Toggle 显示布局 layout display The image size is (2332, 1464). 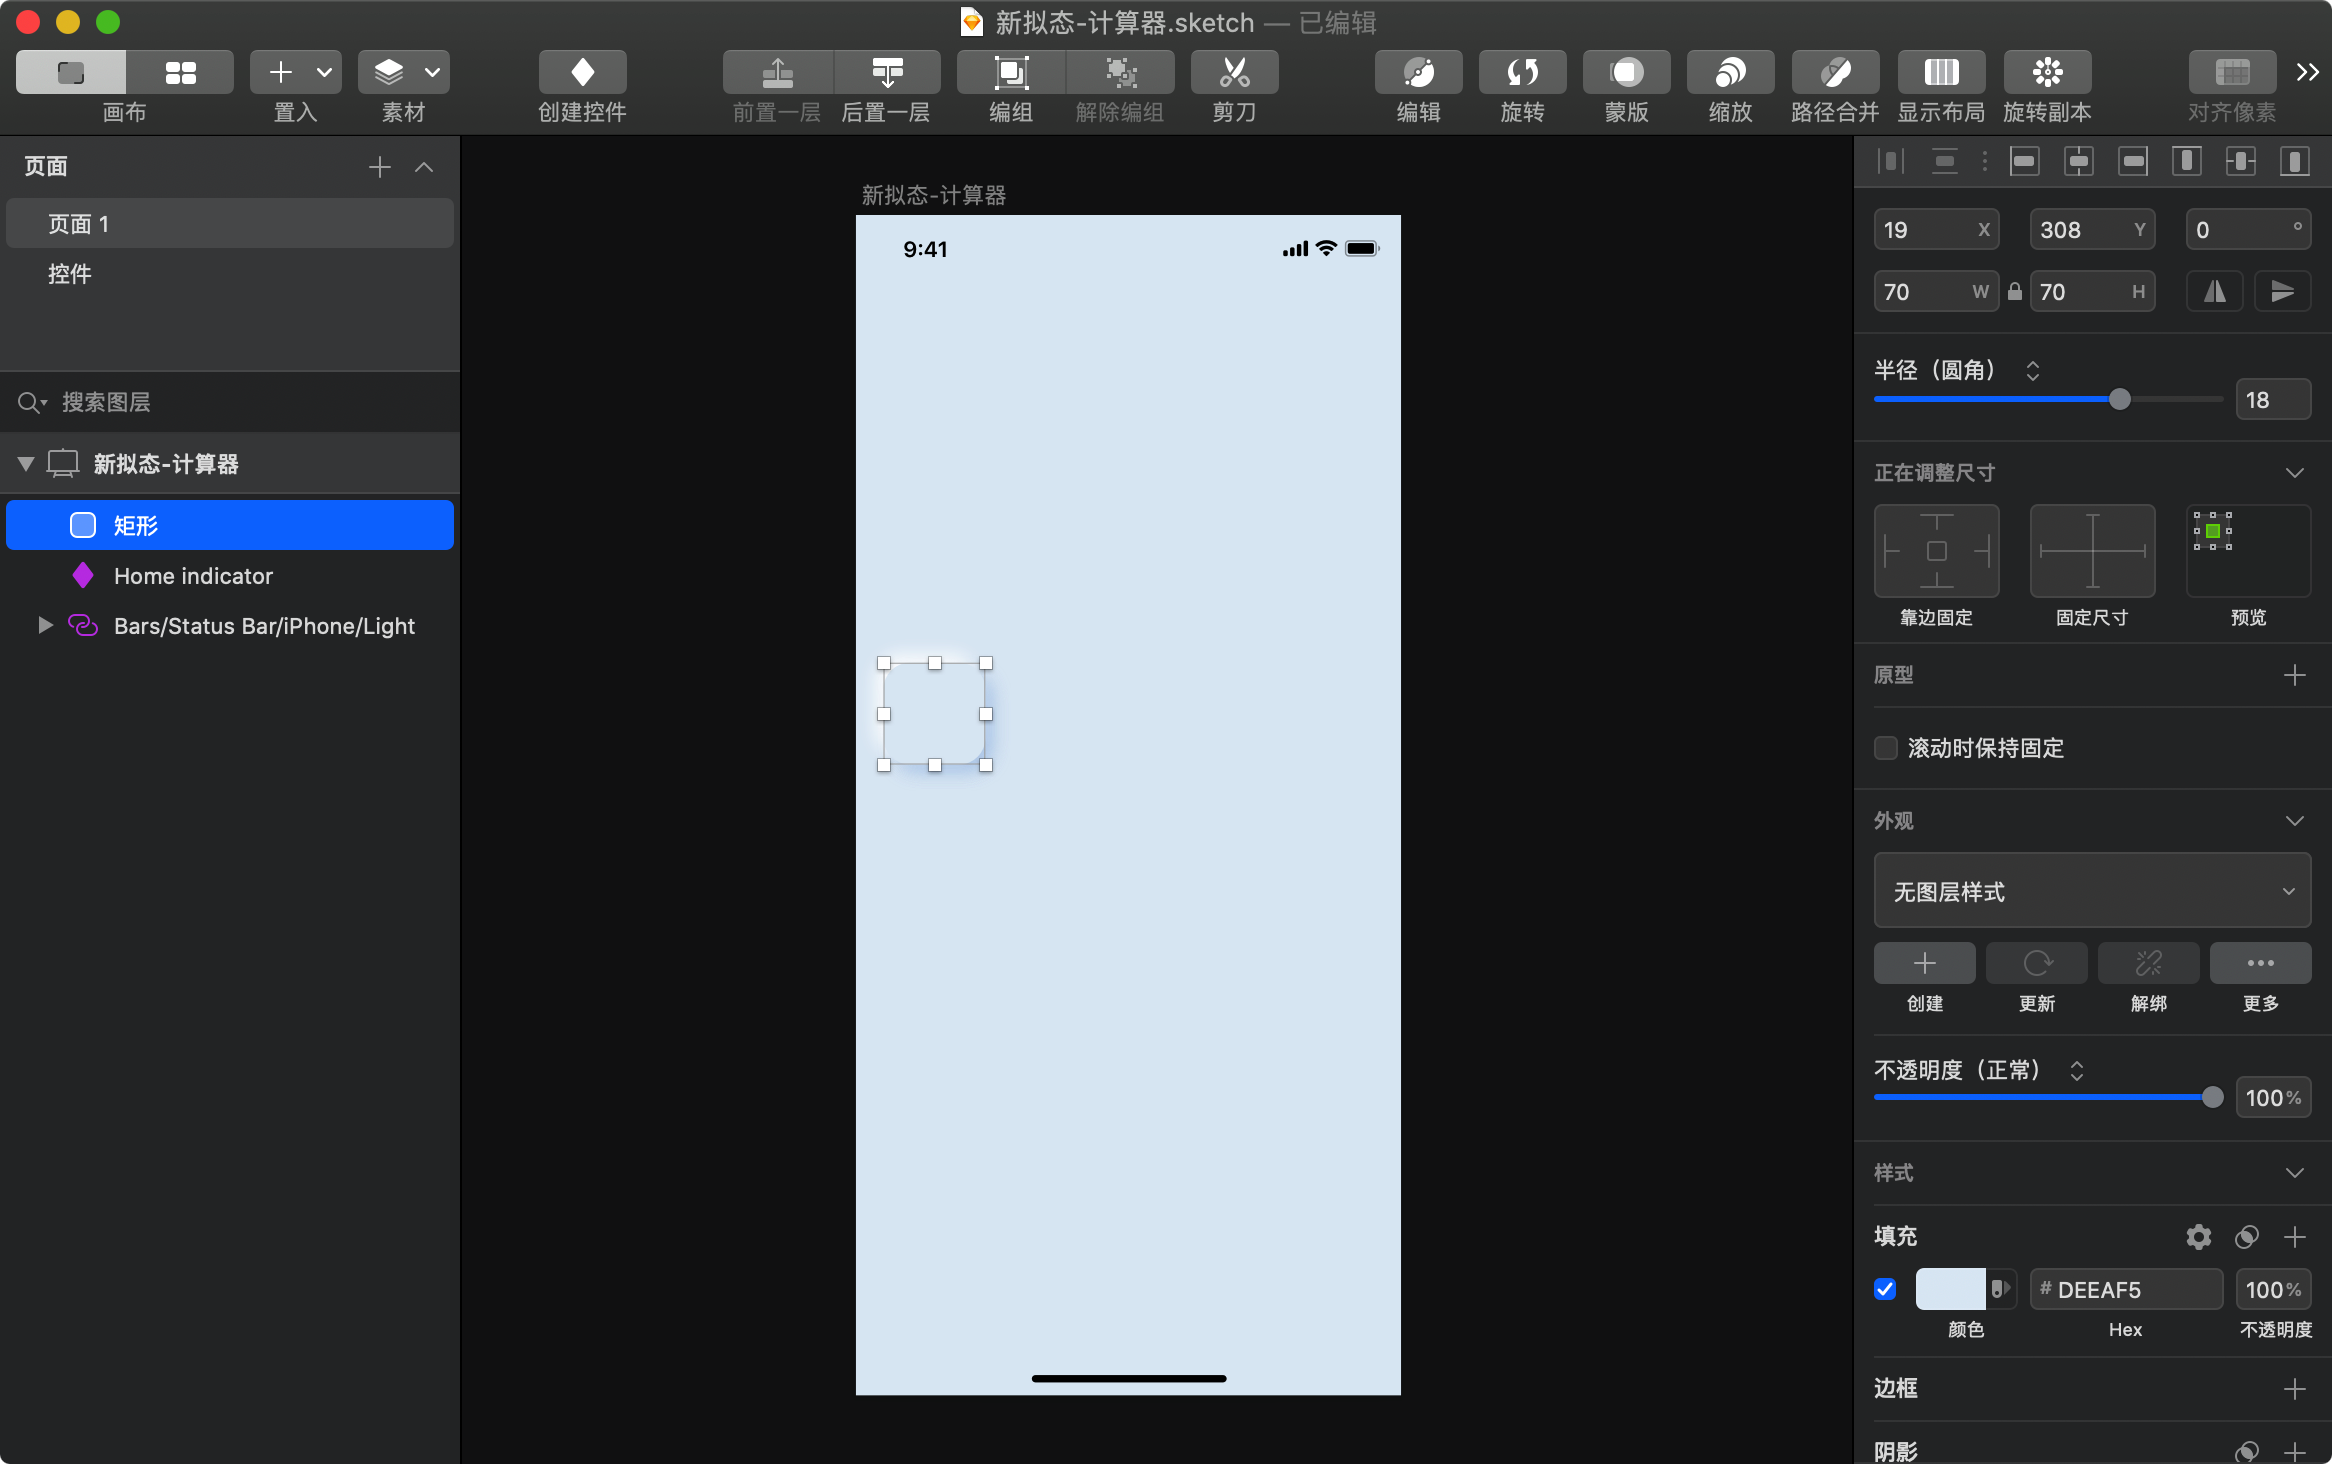[1942, 72]
